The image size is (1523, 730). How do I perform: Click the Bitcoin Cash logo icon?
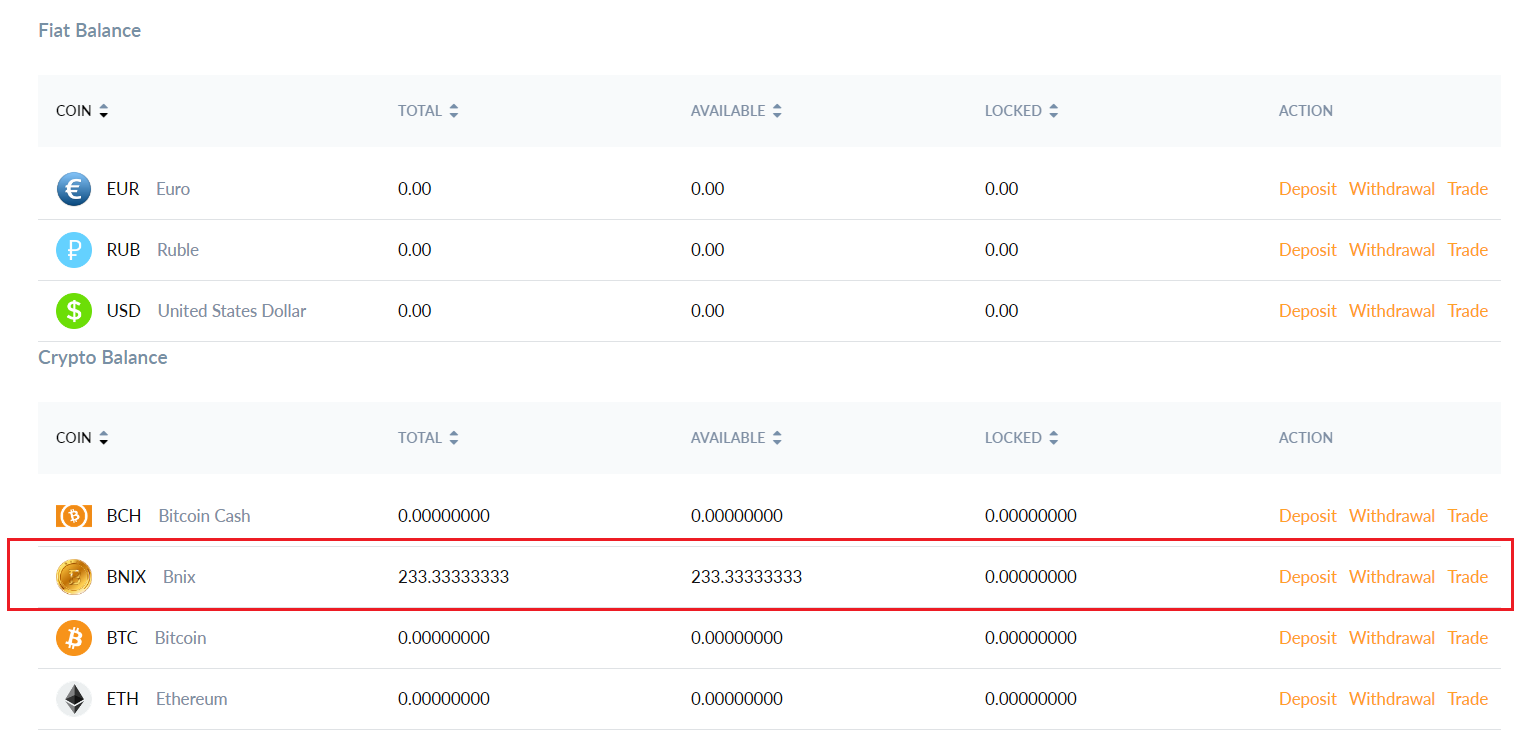pos(74,516)
